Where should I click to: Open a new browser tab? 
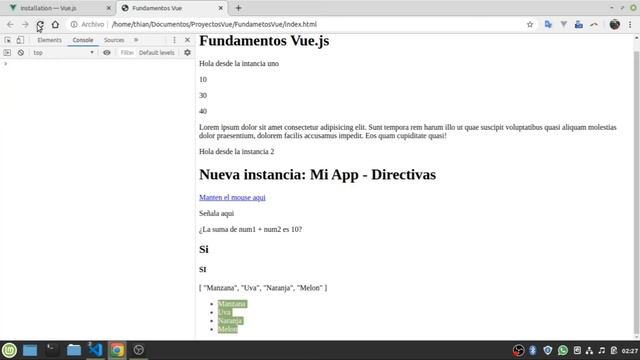[238, 8]
